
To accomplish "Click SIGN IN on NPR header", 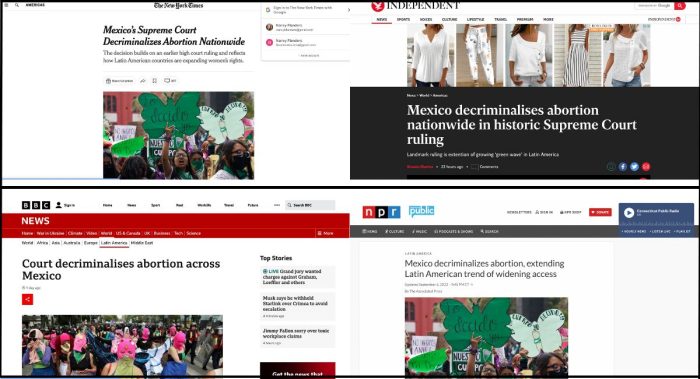I will tap(544, 212).
